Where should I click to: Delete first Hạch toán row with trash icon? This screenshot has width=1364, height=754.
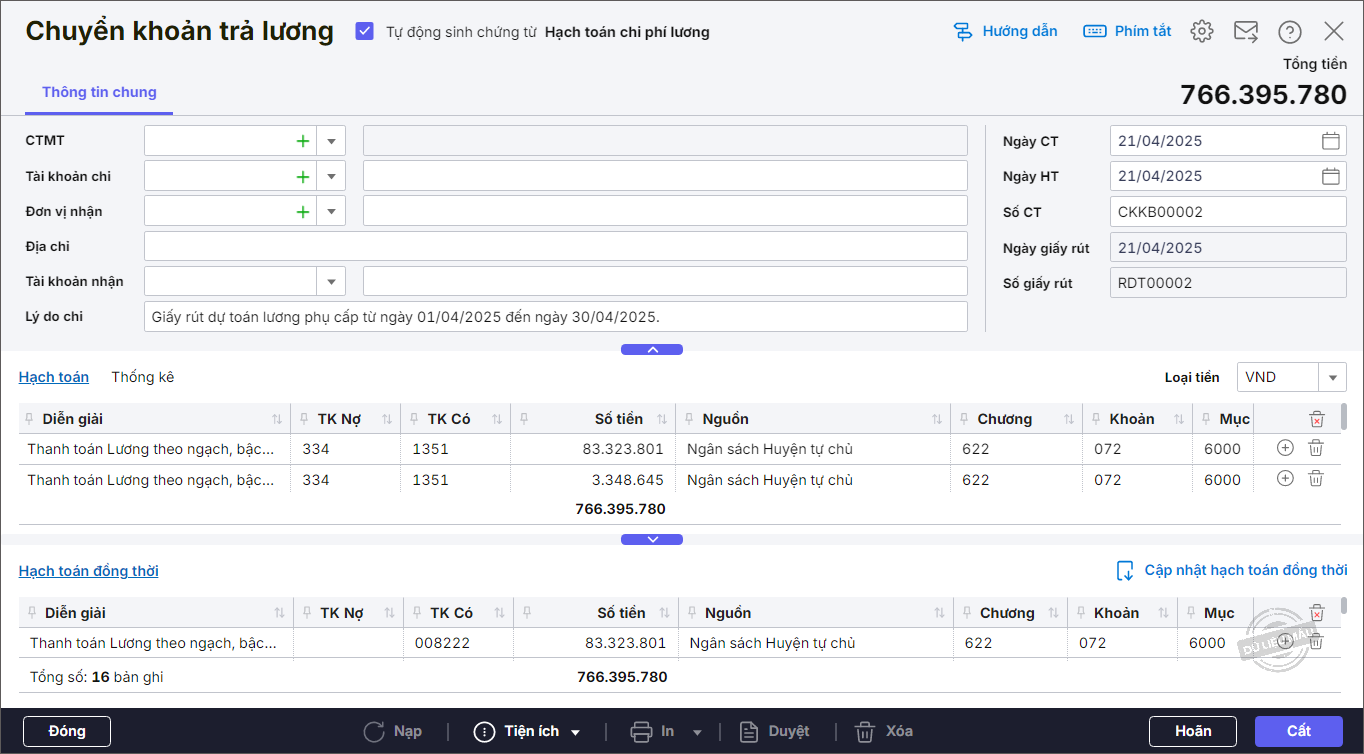click(x=1316, y=449)
